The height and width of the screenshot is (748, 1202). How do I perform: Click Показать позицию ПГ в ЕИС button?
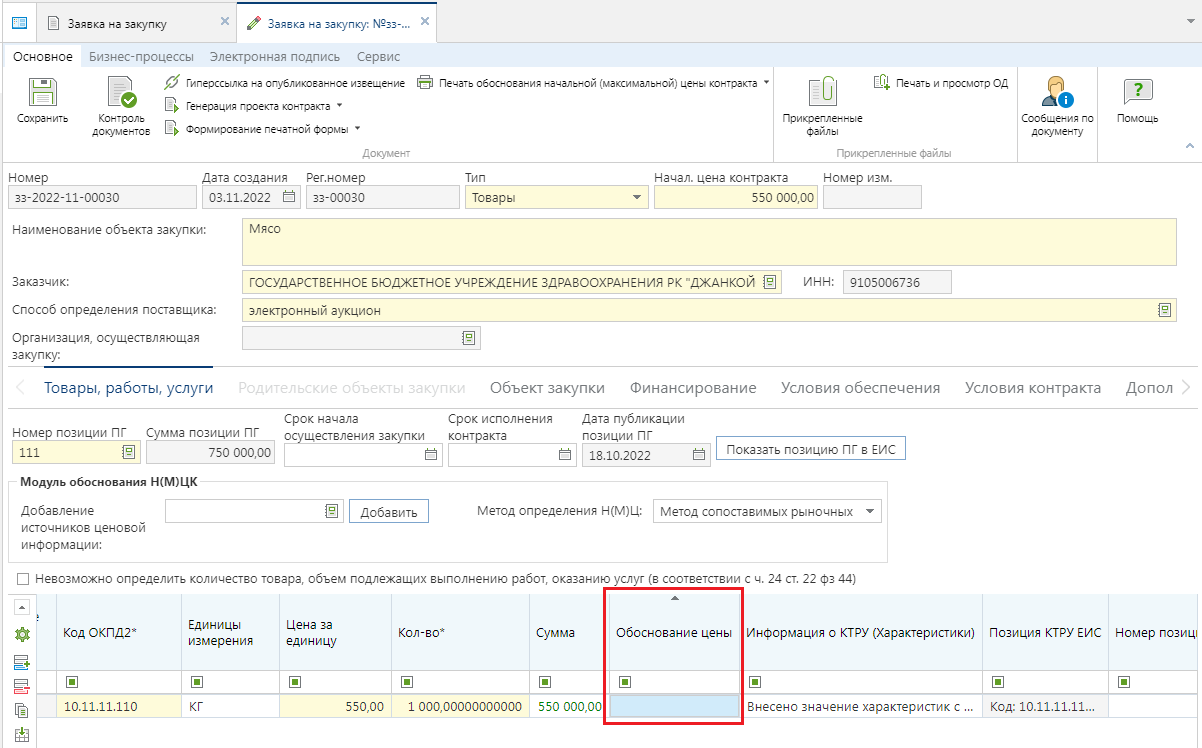(811, 450)
